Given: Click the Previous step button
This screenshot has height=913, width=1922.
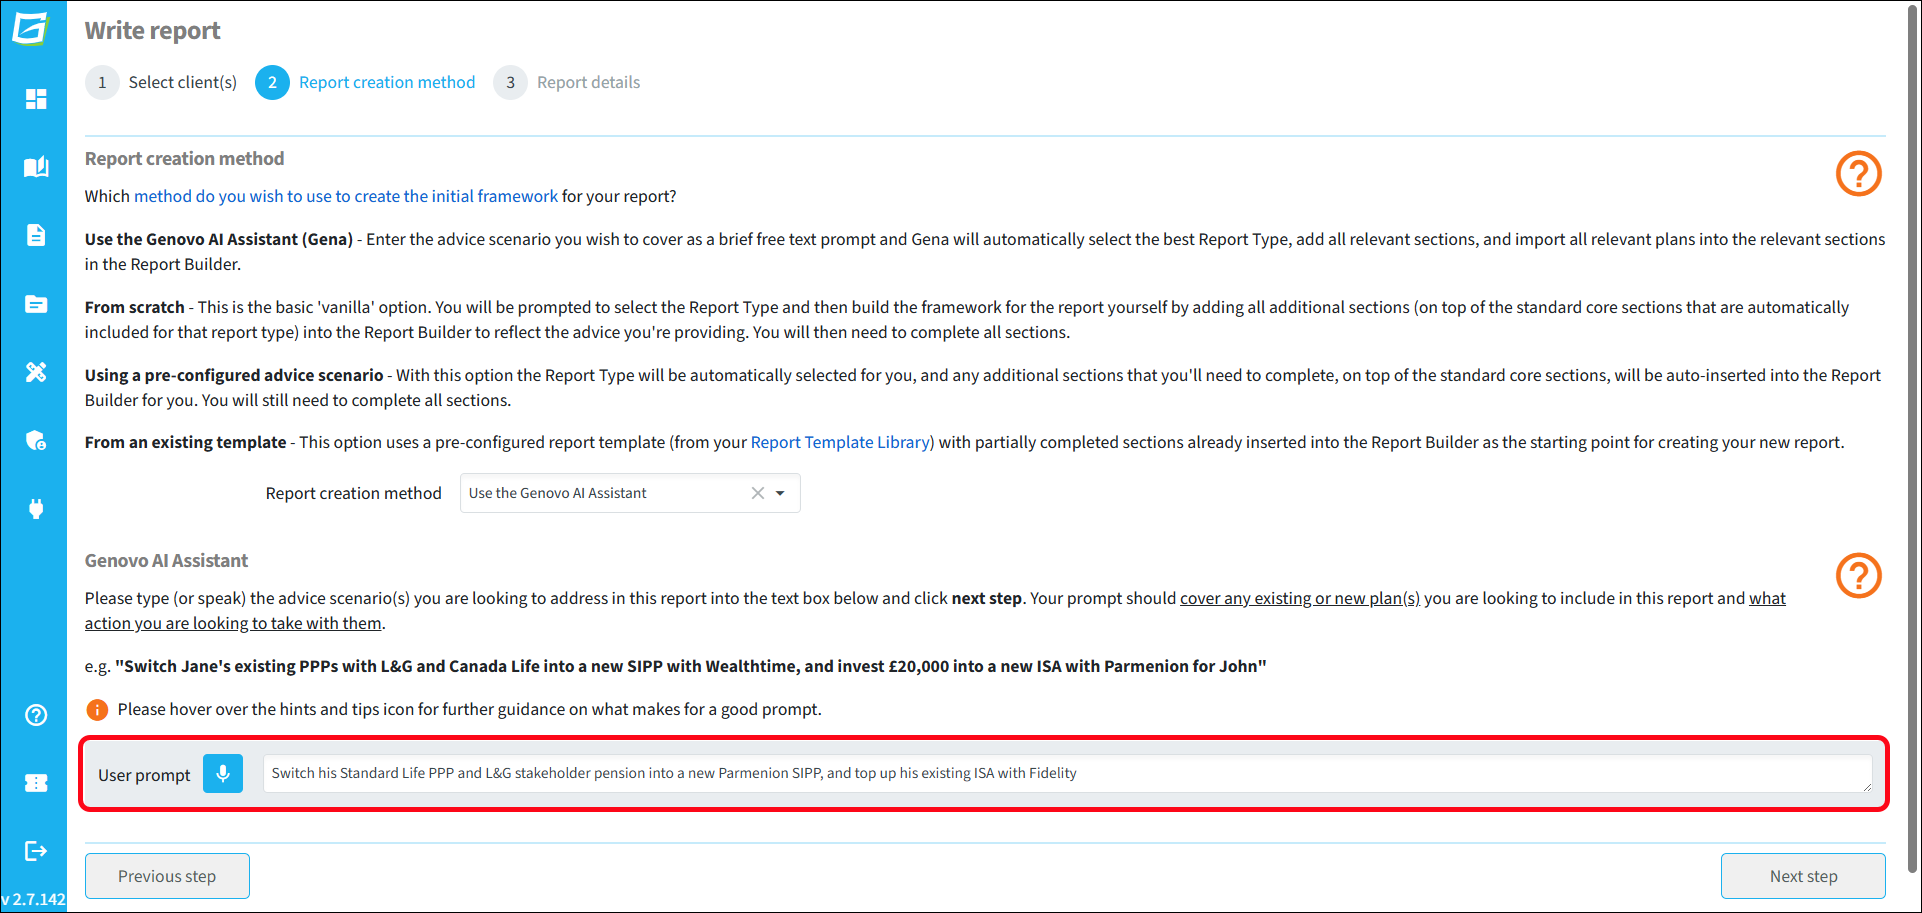Looking at the screenshot, I should [x=167, y=876].
